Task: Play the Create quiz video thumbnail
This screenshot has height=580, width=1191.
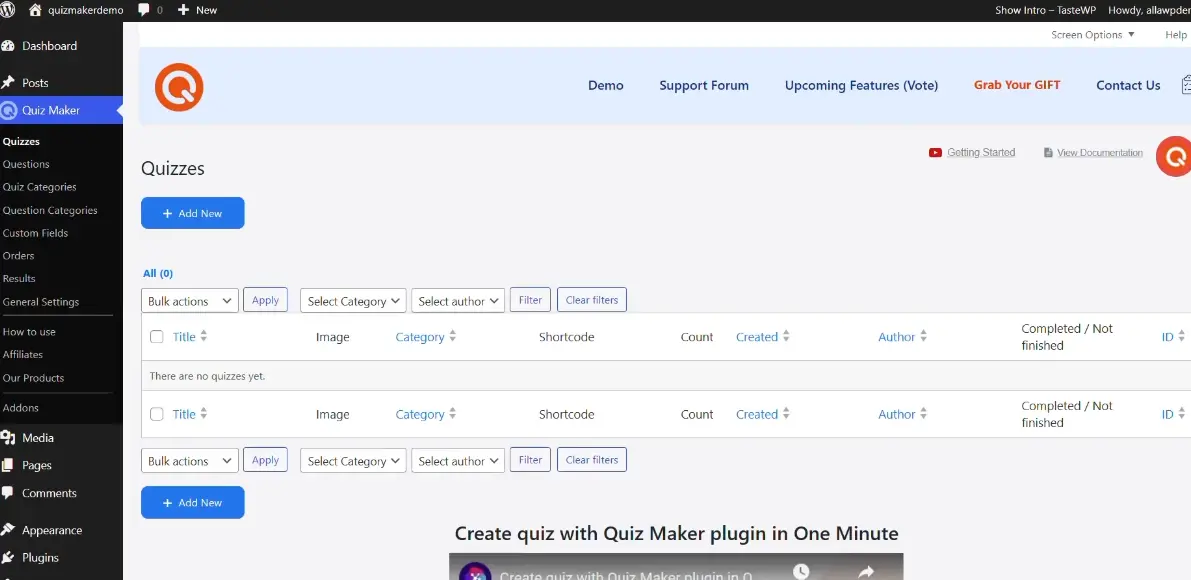Action: (675, 567)
